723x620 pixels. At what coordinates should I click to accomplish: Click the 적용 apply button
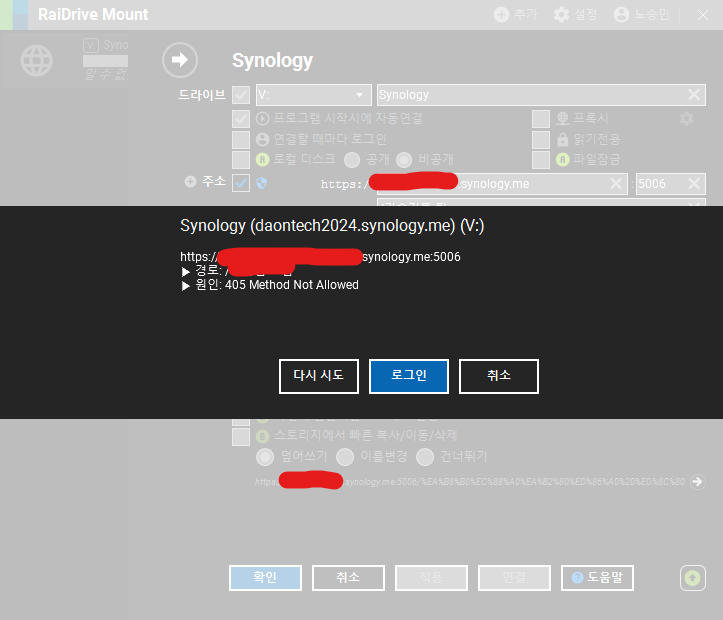tap(431, 578)
